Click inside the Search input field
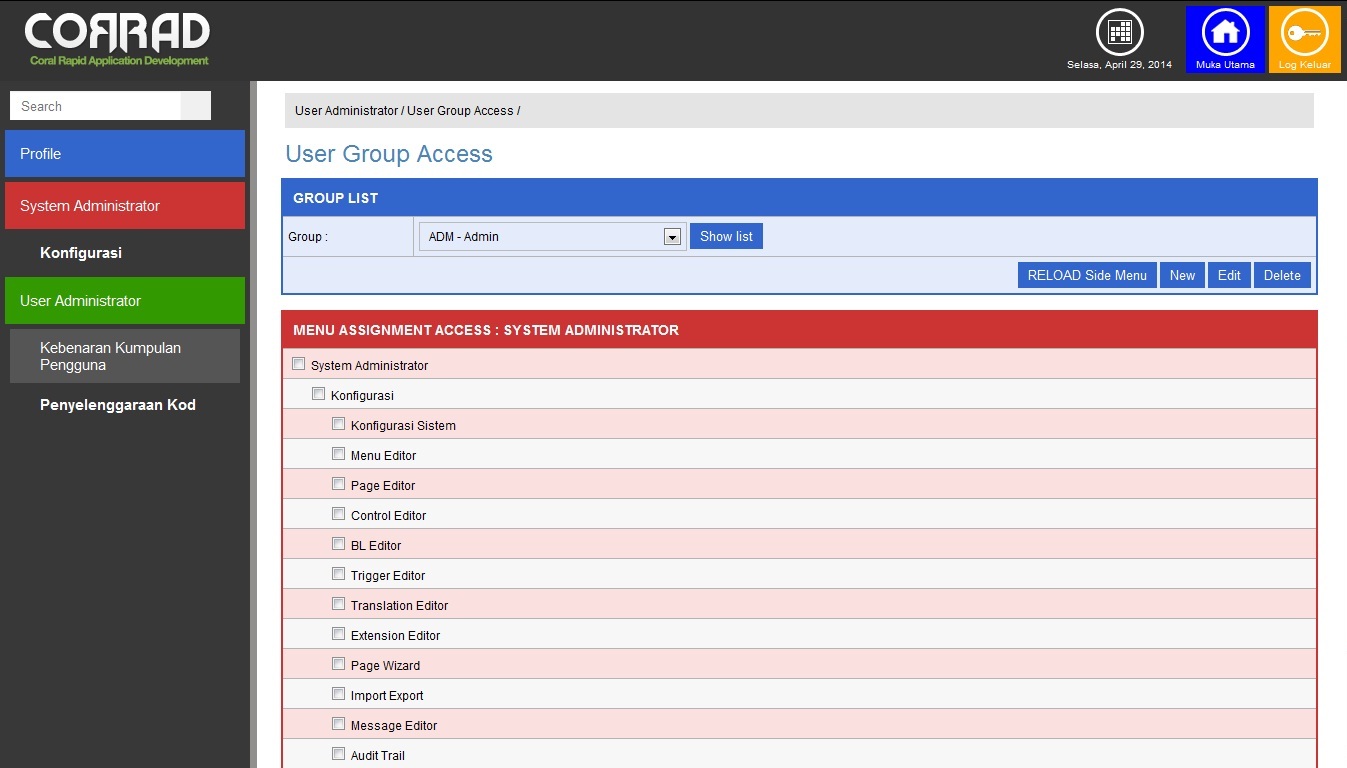This screenshot has height=768, width=1347. coord(95,106)
